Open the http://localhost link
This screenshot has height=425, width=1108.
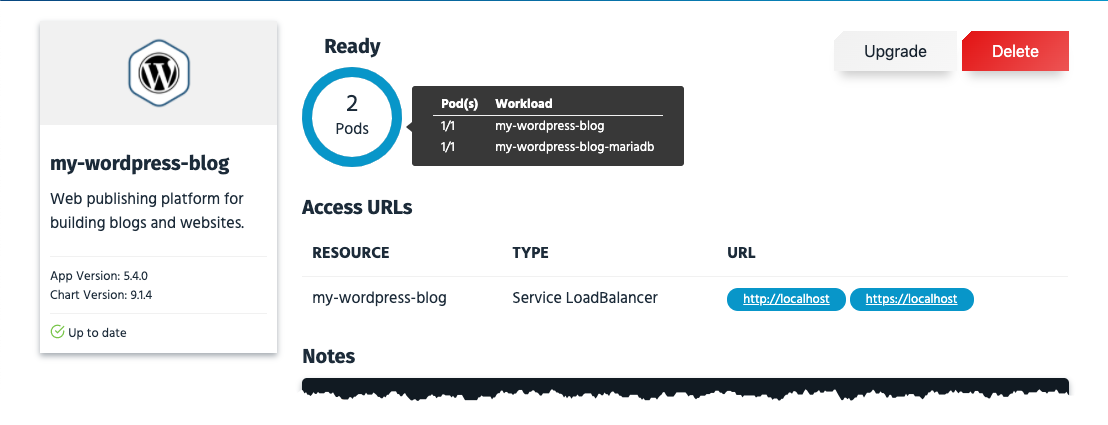tap(786, 299)
